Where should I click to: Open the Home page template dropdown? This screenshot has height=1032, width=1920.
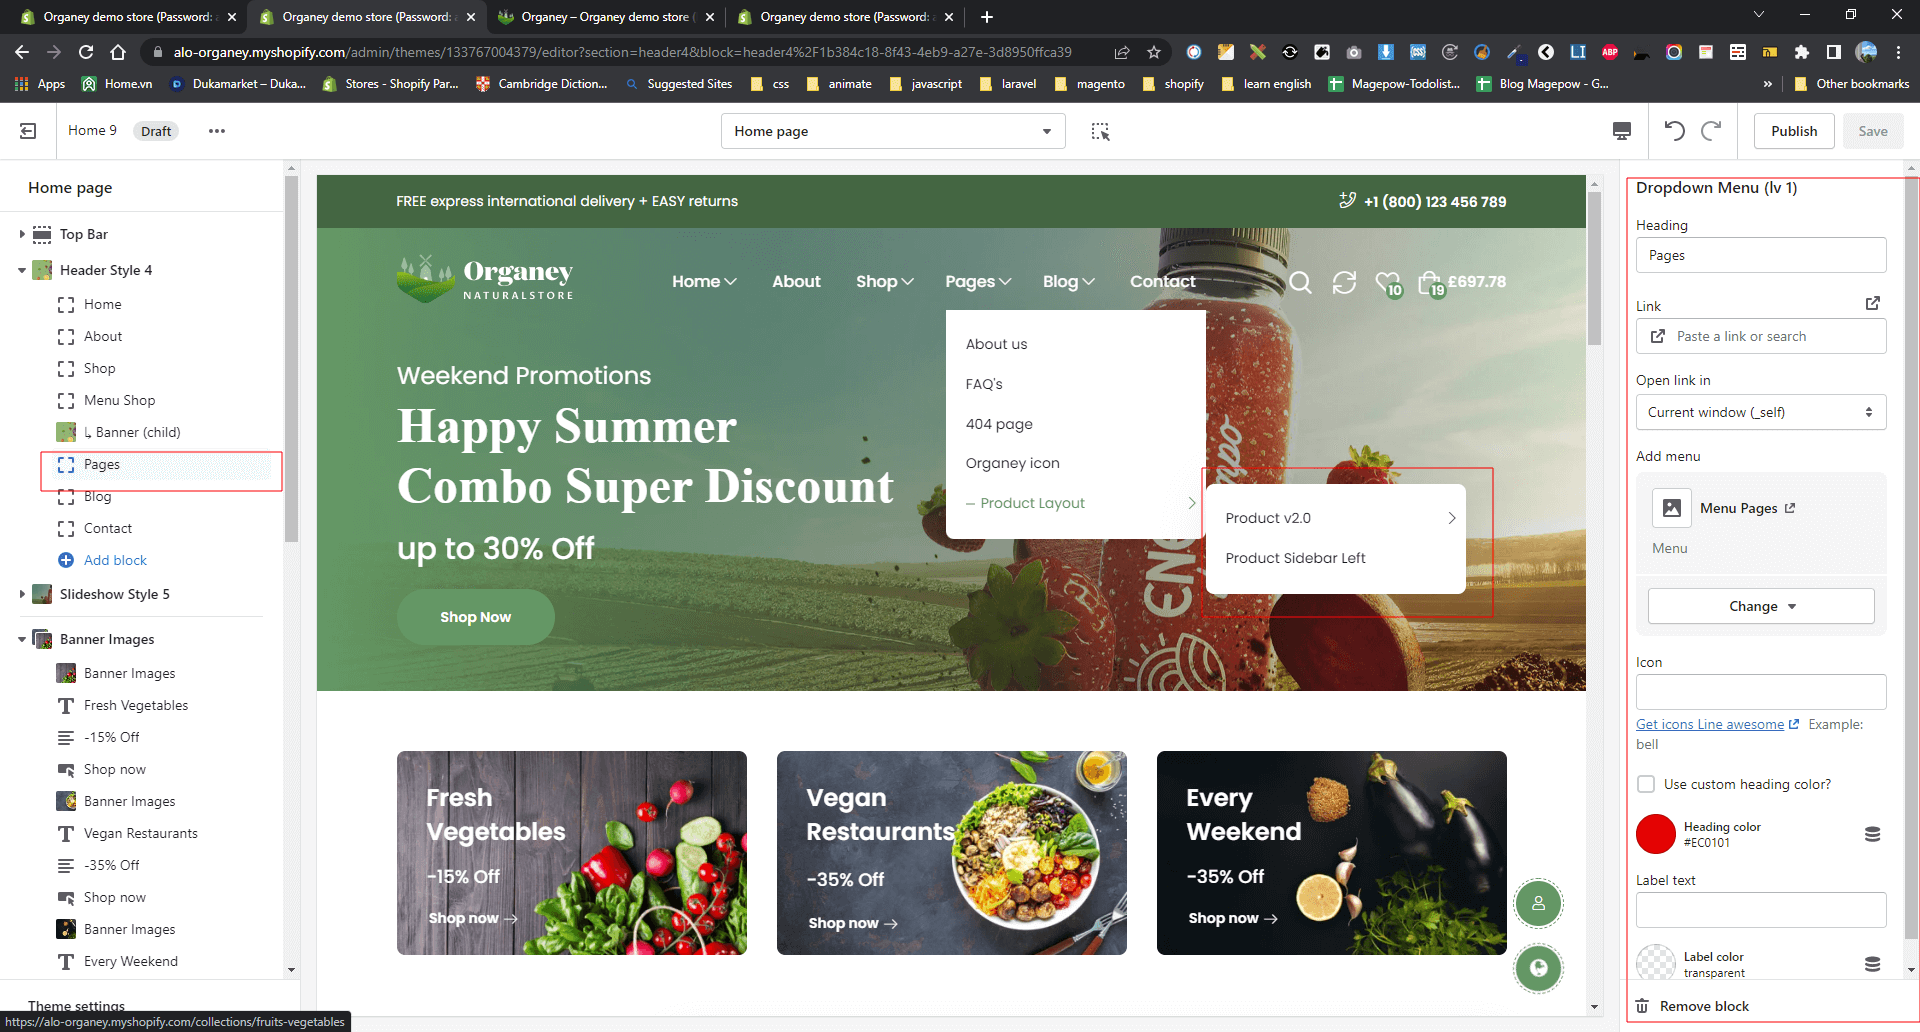tap(892, 131)
